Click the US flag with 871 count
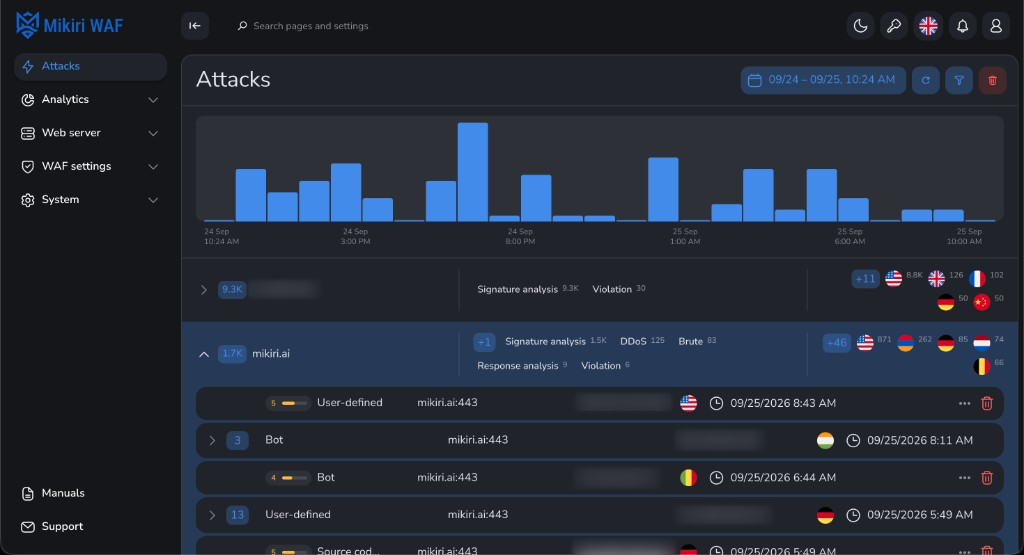This screenshot has width=1024, height=555. coord(865,343)
